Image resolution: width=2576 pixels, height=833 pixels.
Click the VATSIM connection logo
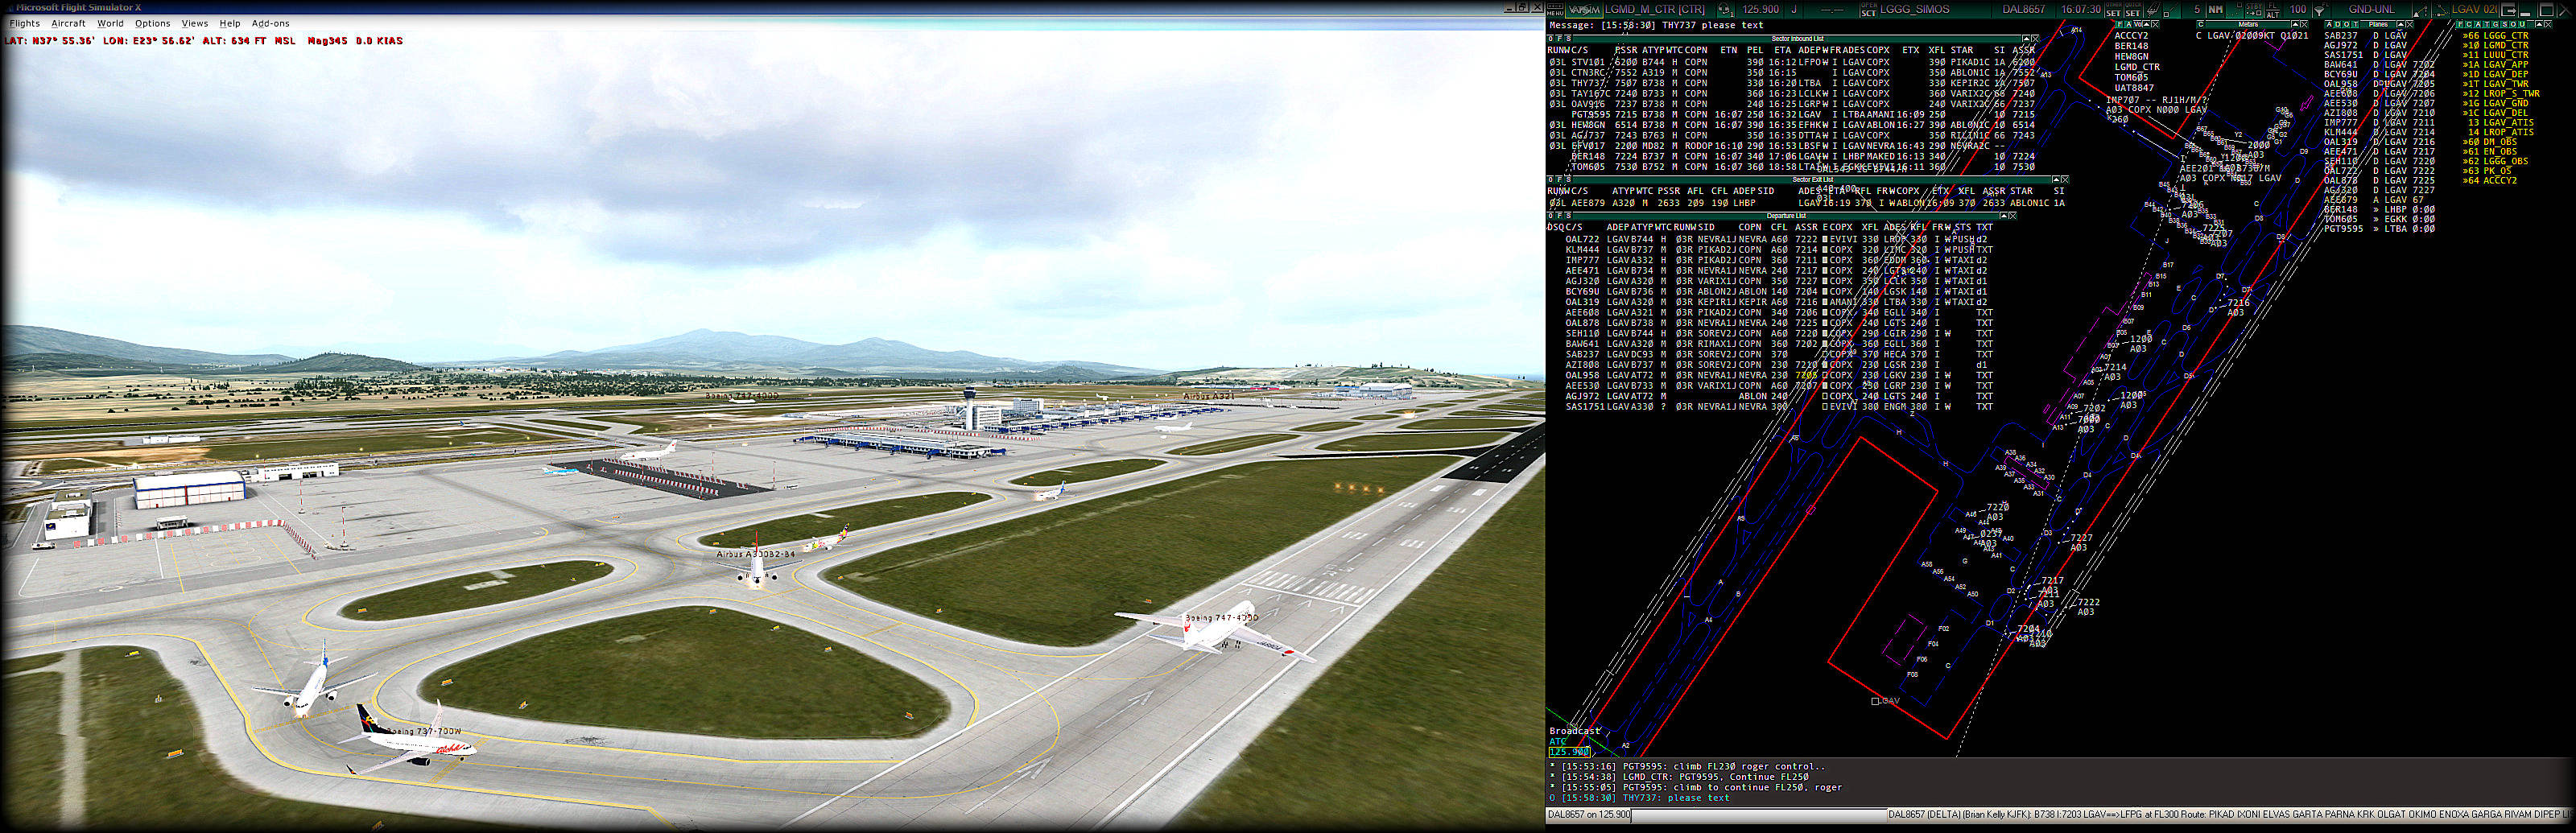coord(1585,9)
